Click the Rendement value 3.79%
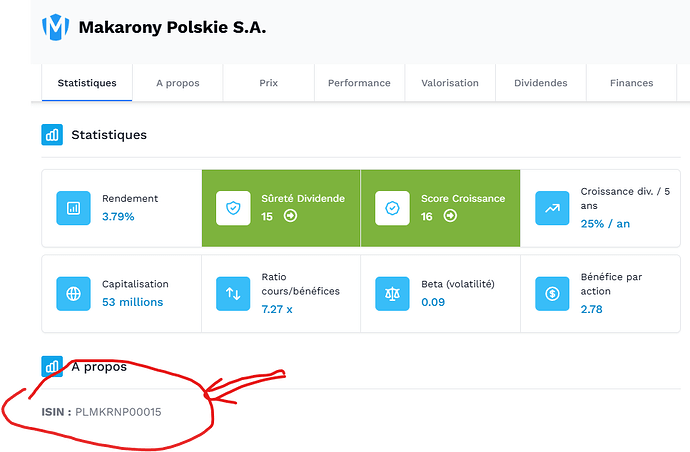The image size is (690, 452). click(x=118, y=217)
